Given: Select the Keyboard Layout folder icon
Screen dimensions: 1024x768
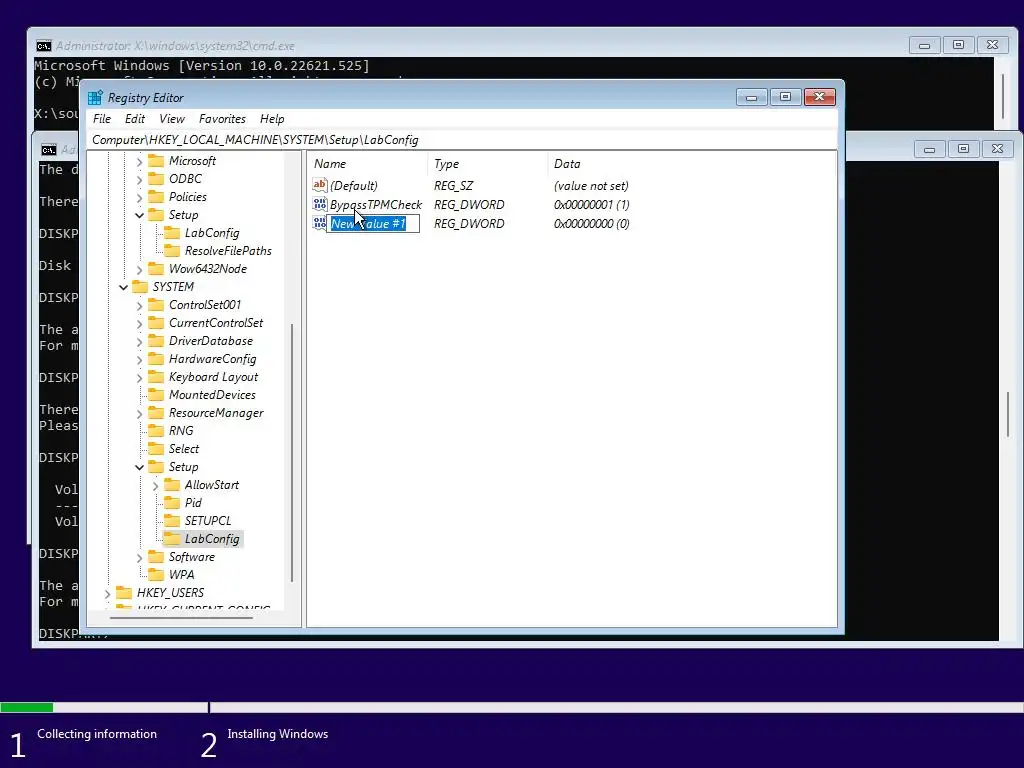Looking at the screenshot, I should 156,377.
